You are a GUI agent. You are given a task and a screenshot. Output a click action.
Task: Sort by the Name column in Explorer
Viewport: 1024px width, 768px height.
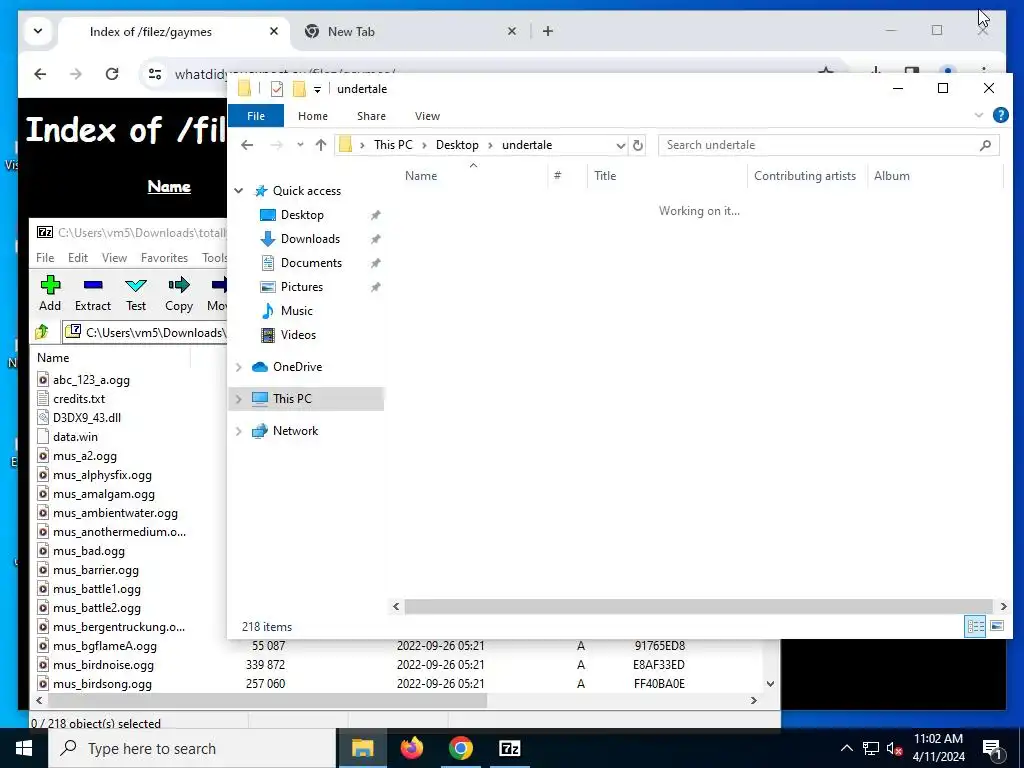(421, 176)
